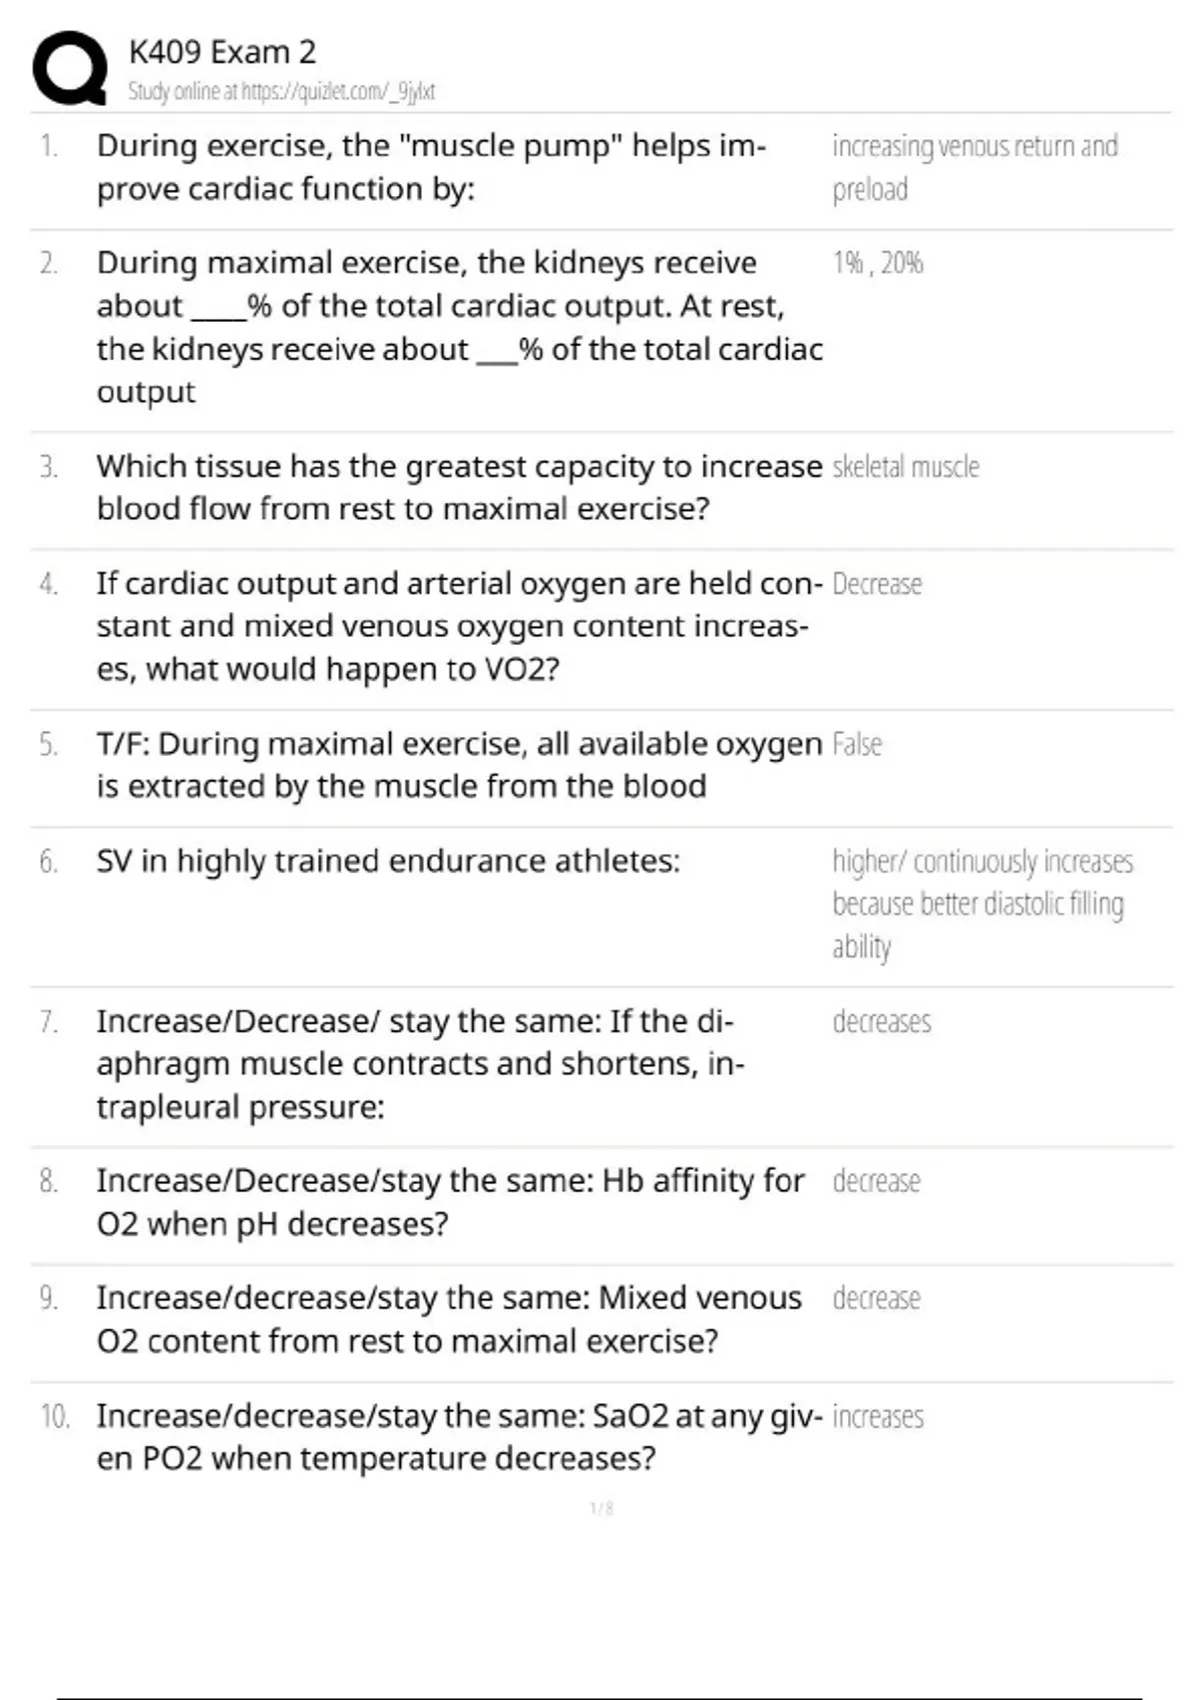The image size is (1200, 1700).
Task: Select question about greatest blood flow capacity
Action: click(x=459, y=487)
